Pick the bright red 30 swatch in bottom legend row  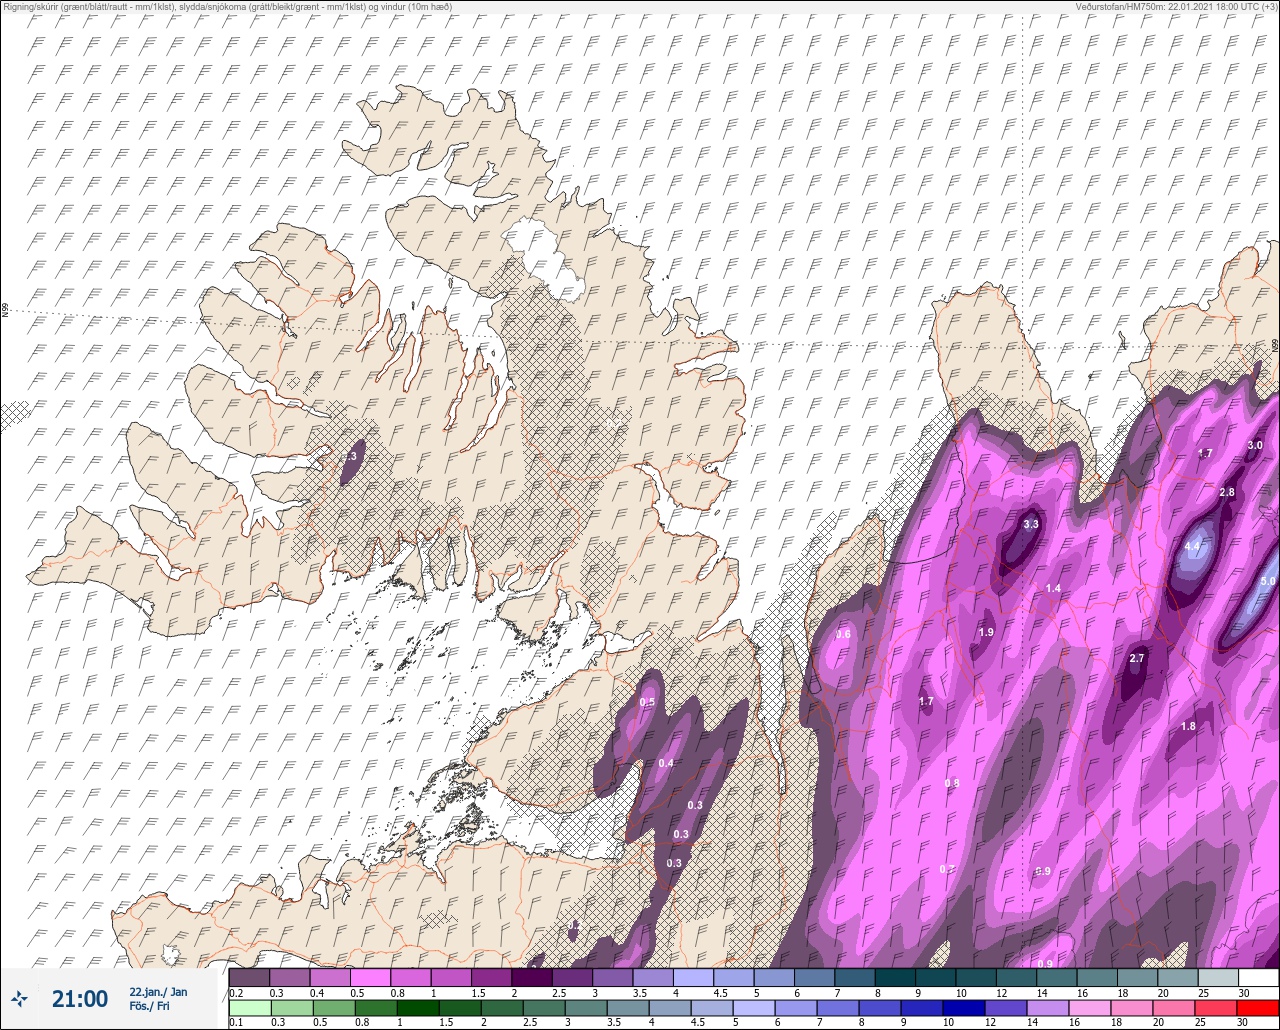click(1258, 1007)
